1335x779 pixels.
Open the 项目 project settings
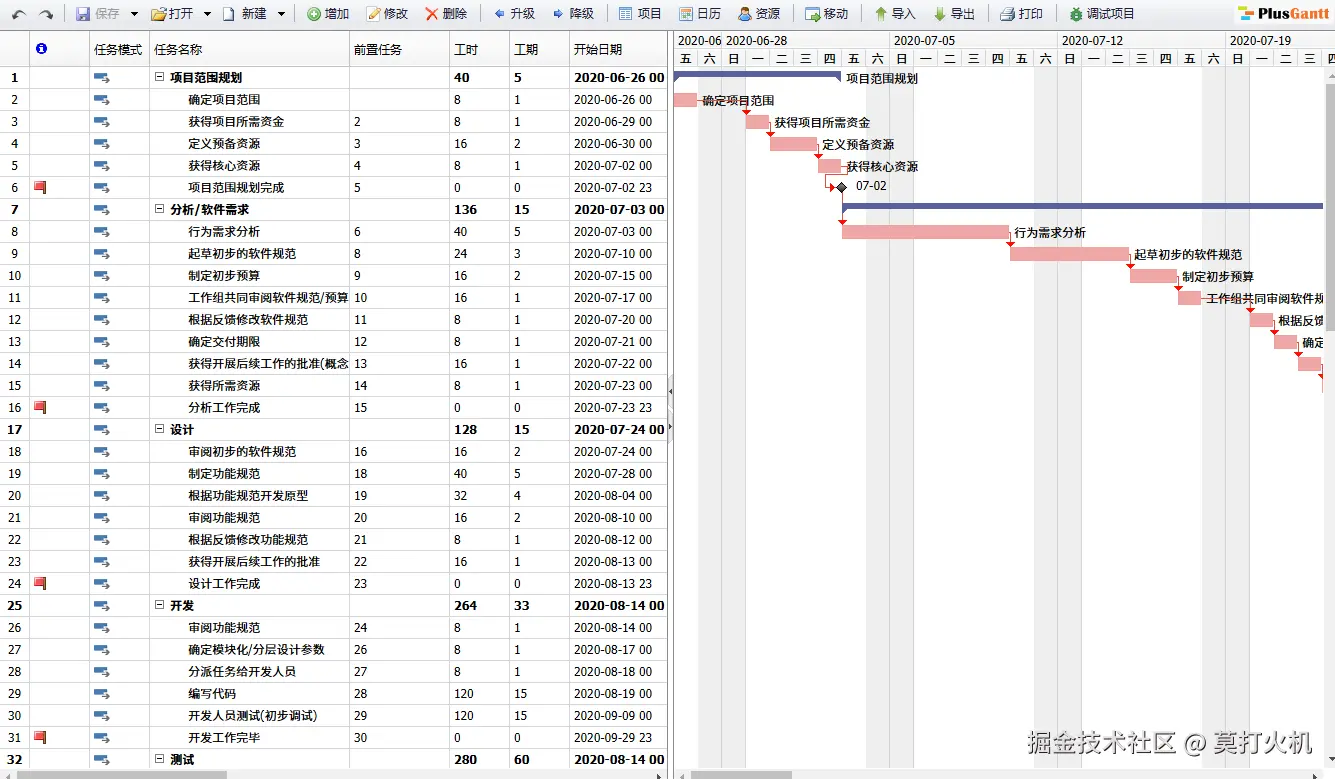(x=641, y=14)
